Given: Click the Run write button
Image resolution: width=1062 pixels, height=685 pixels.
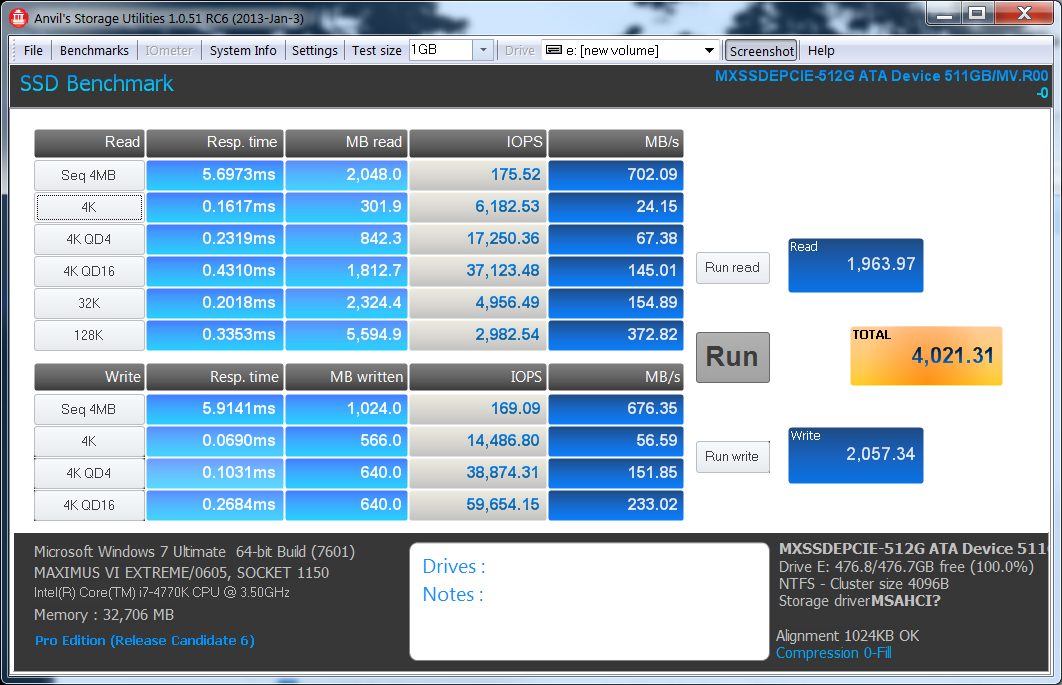Looking at the screenshot, I should pyautogui.click(x=732, y=456).
